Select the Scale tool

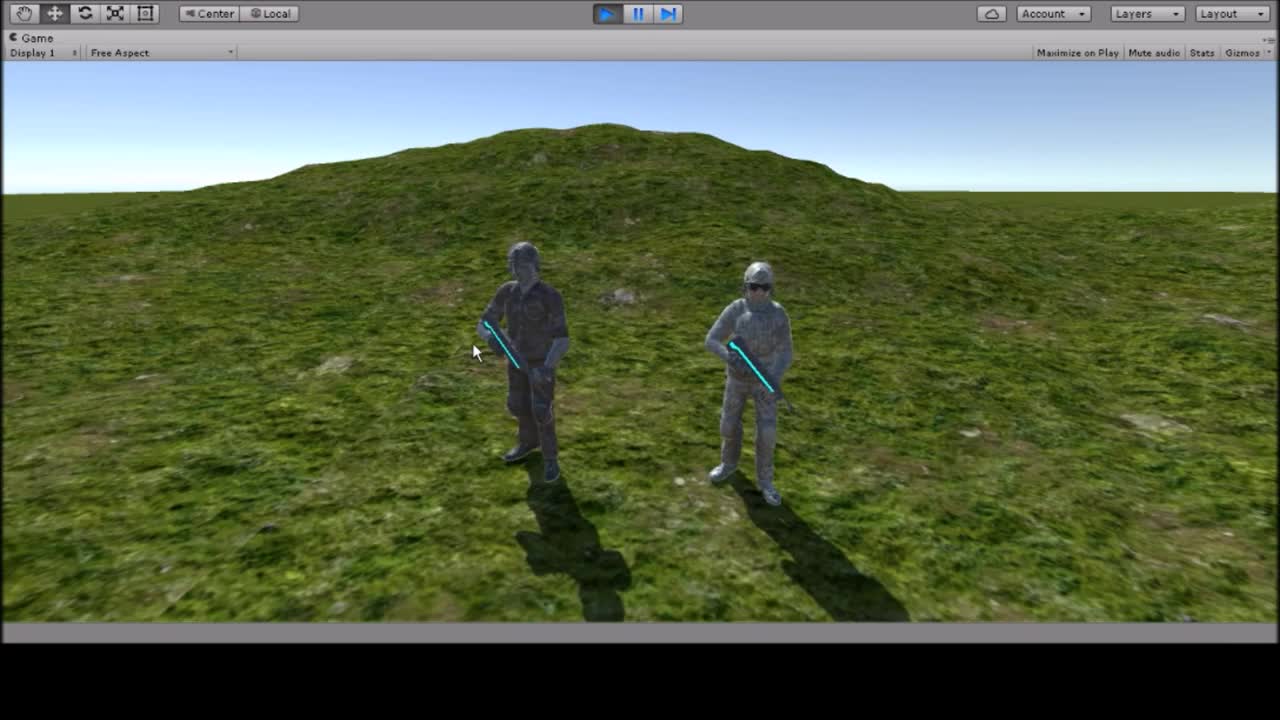(x=115, y=13)
